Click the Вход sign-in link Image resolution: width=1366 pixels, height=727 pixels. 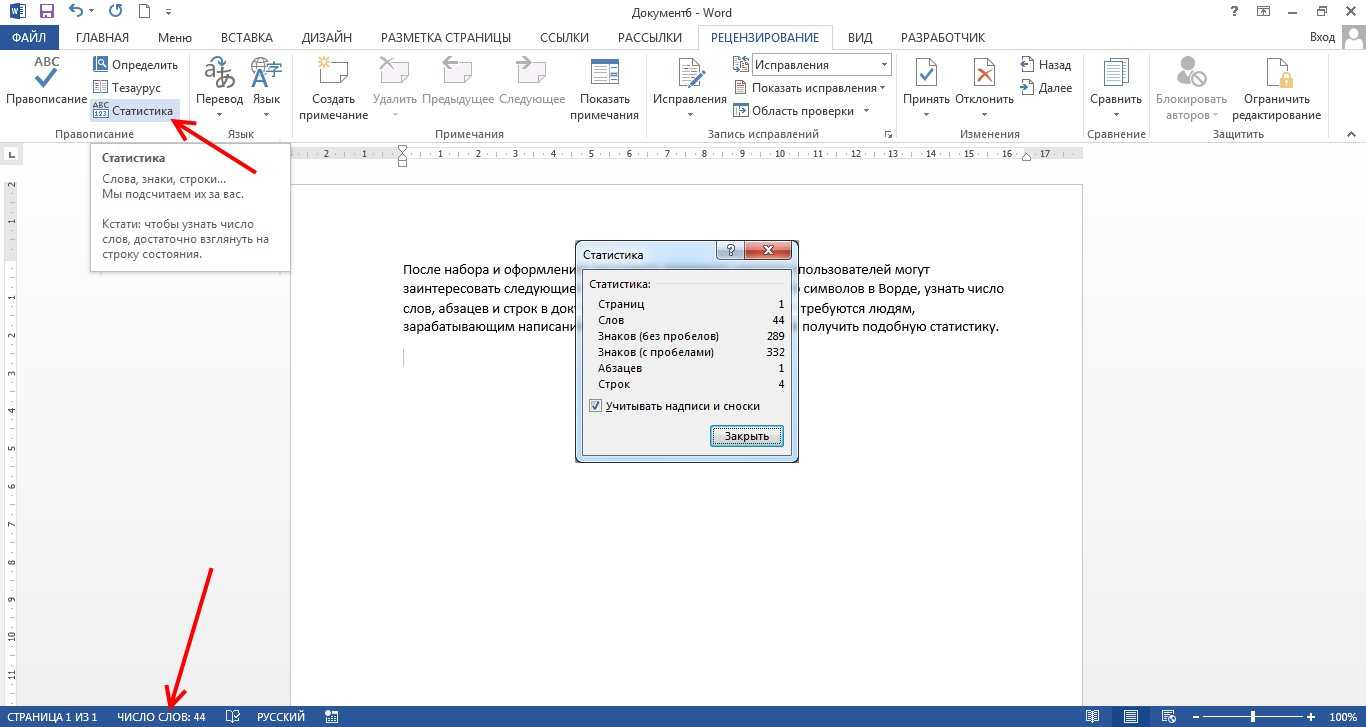[x=1322, y=37]
